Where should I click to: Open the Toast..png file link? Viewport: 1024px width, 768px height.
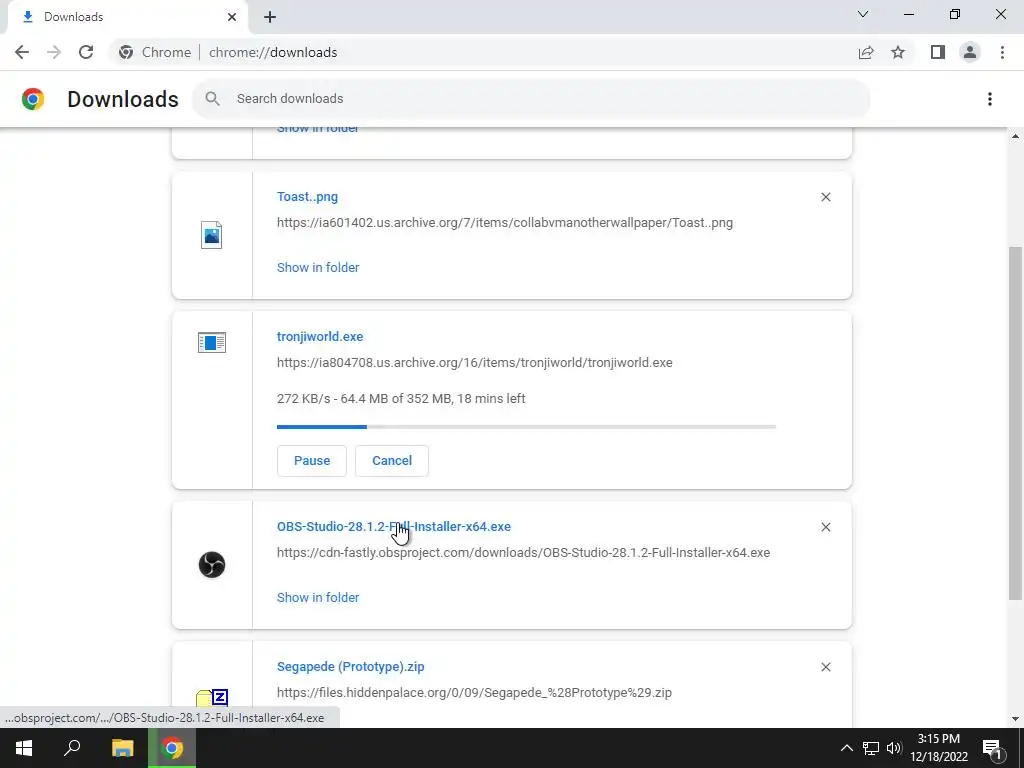pyautogui.click(x=307, y=197)
